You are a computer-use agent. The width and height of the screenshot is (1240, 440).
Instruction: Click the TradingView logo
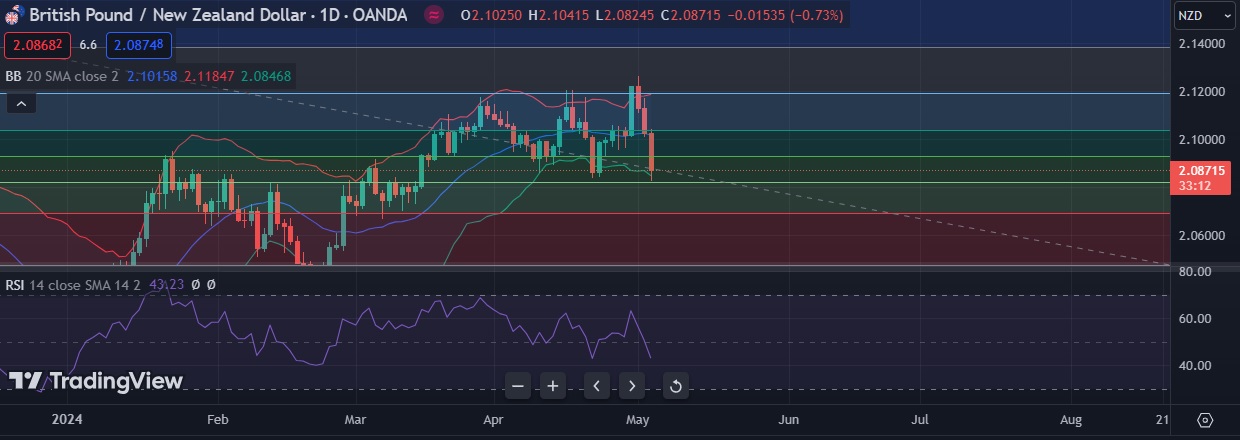[x=96, y=381]
